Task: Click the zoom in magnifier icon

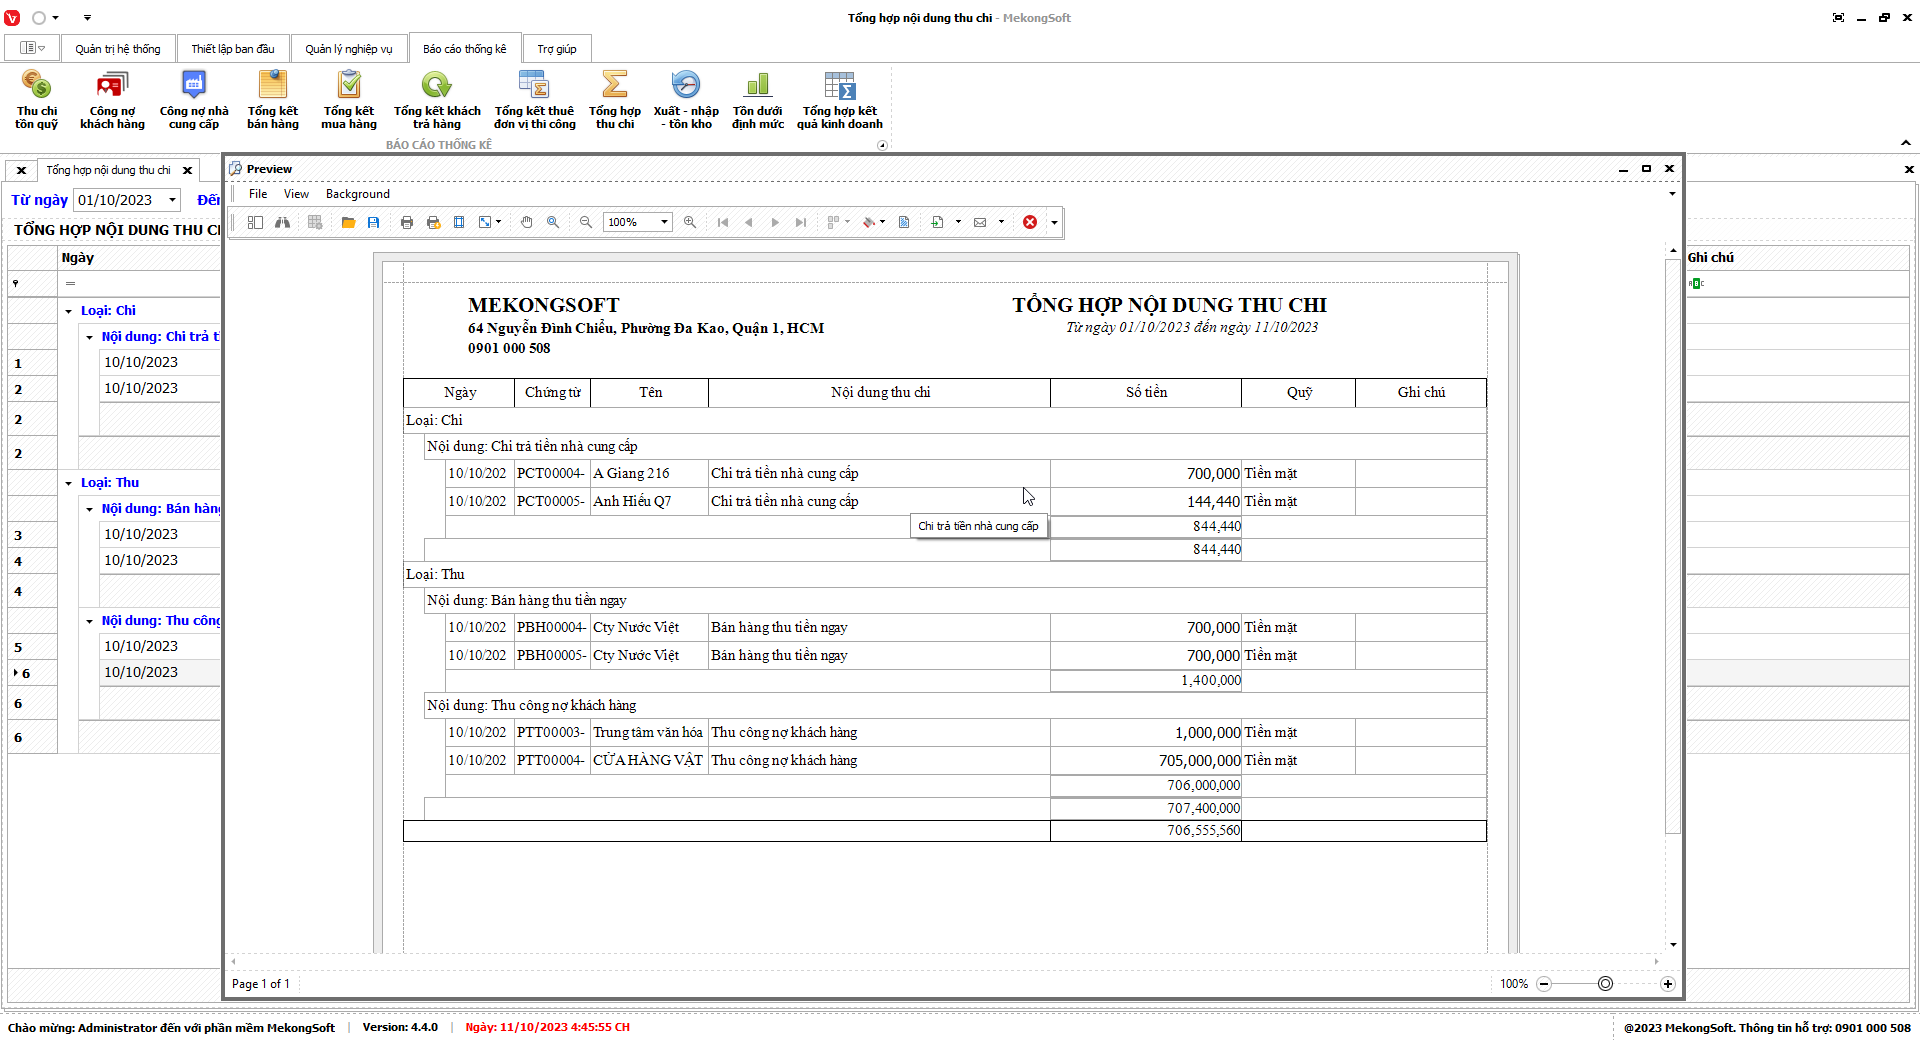Action: click(690, 222)
